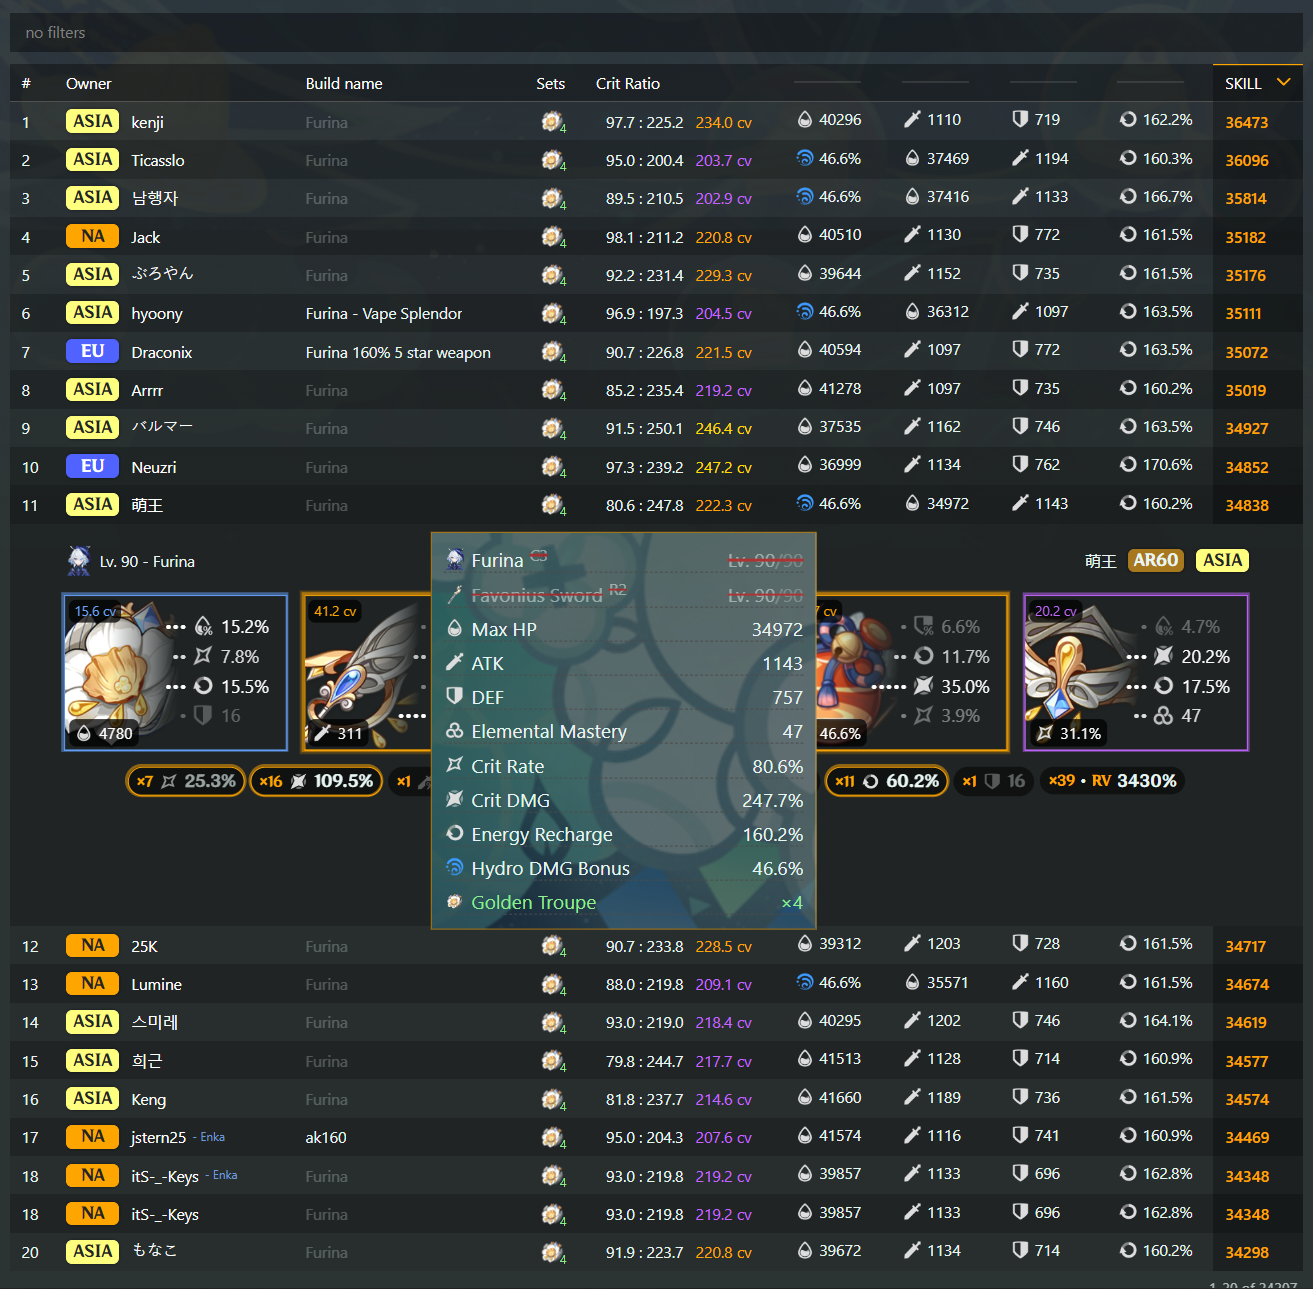Click Golden Troupe set icon in Neuzri's row
The image size is (1313, 1289).
[552, 467]
